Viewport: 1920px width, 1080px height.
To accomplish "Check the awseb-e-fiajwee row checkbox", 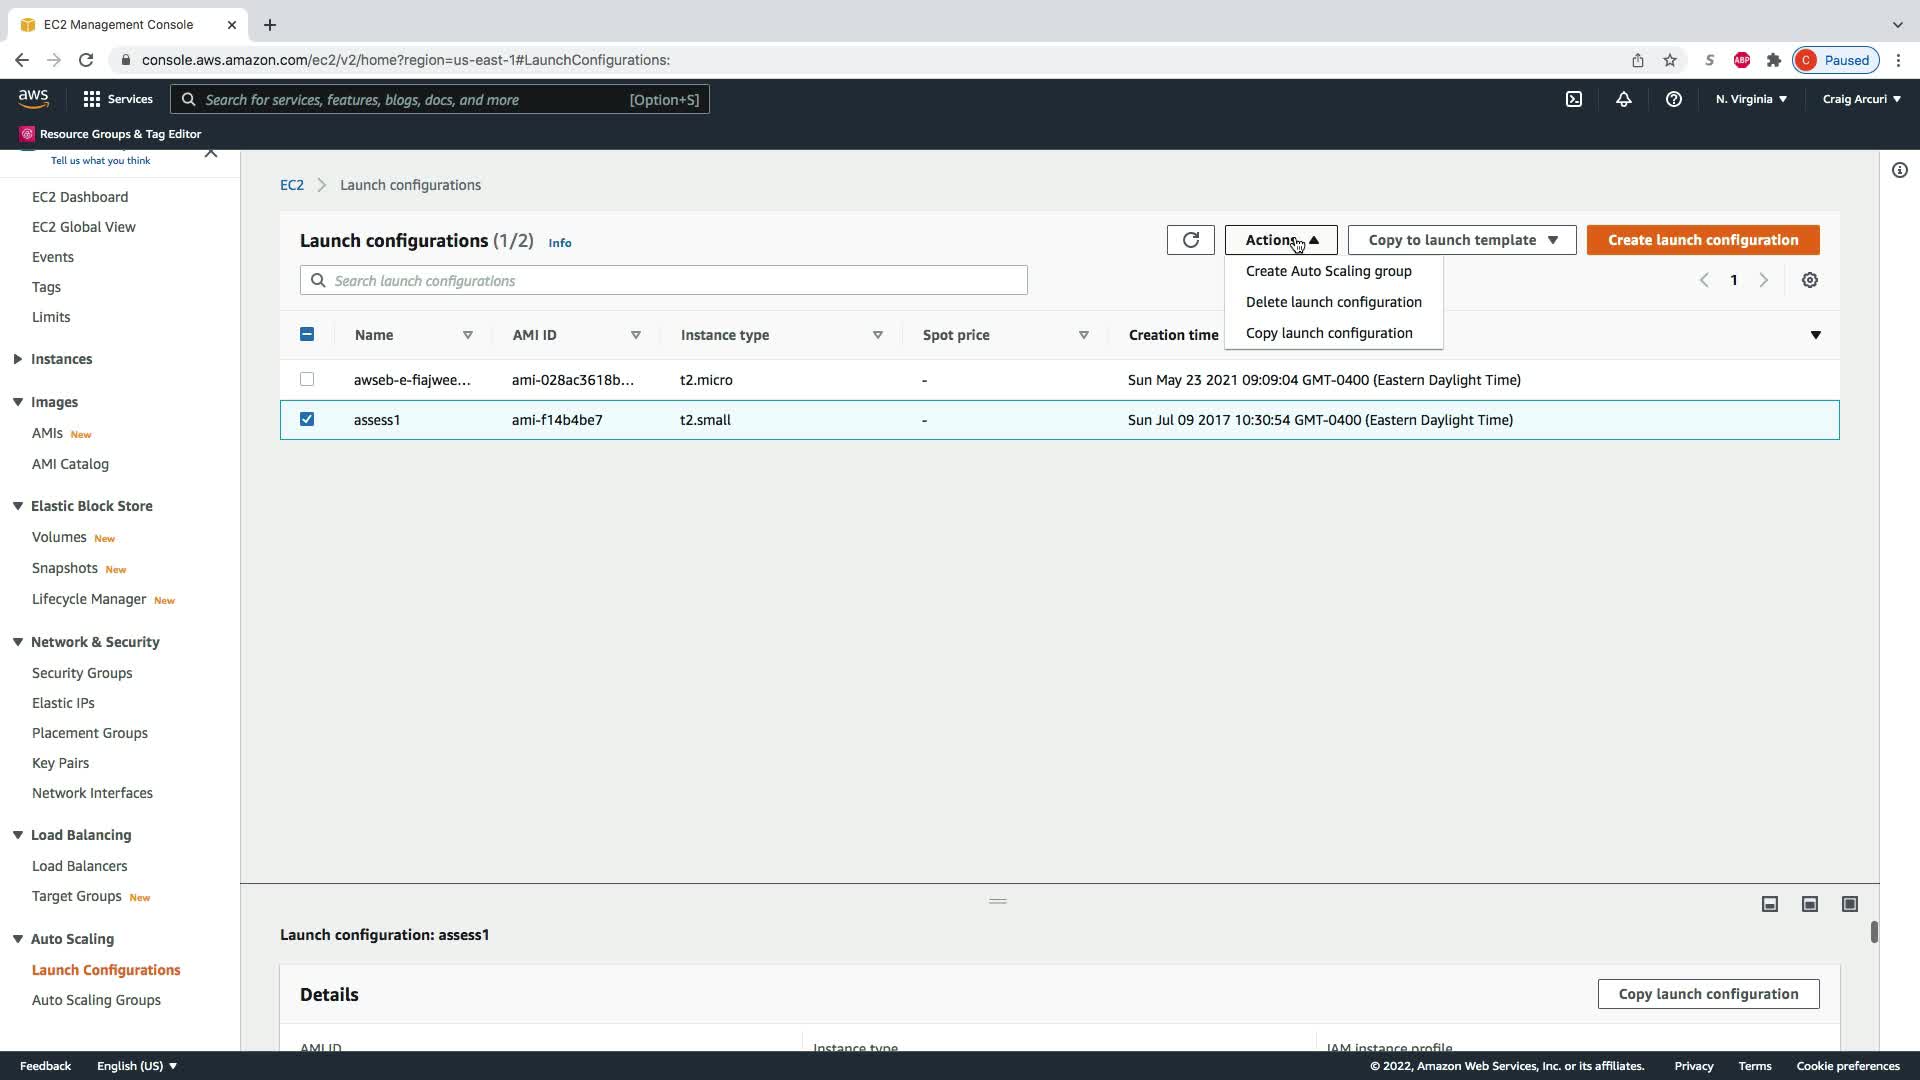I will click(x=307, y=379).
